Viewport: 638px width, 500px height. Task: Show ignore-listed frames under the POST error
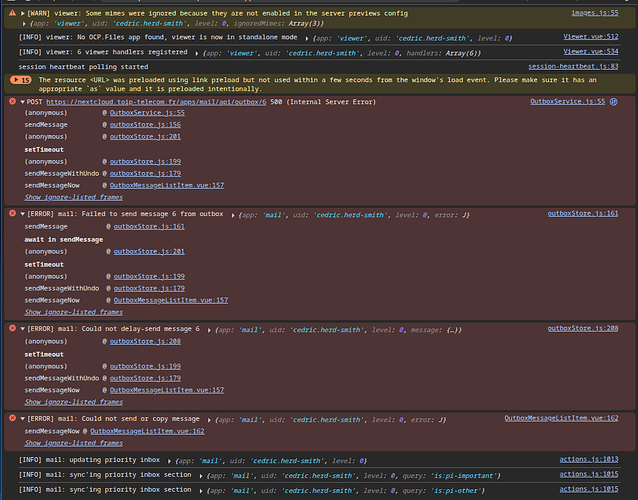click(x=74, y=197)
